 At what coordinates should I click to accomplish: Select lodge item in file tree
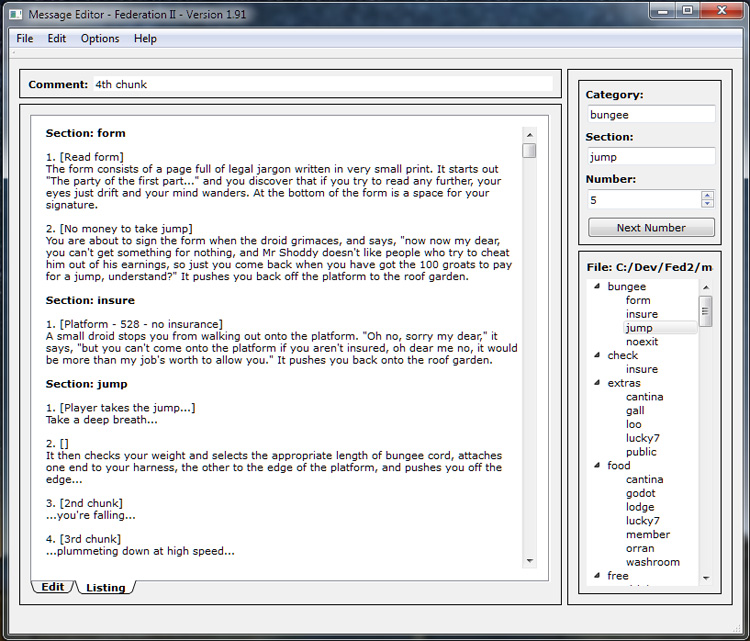tap(640, 507)
